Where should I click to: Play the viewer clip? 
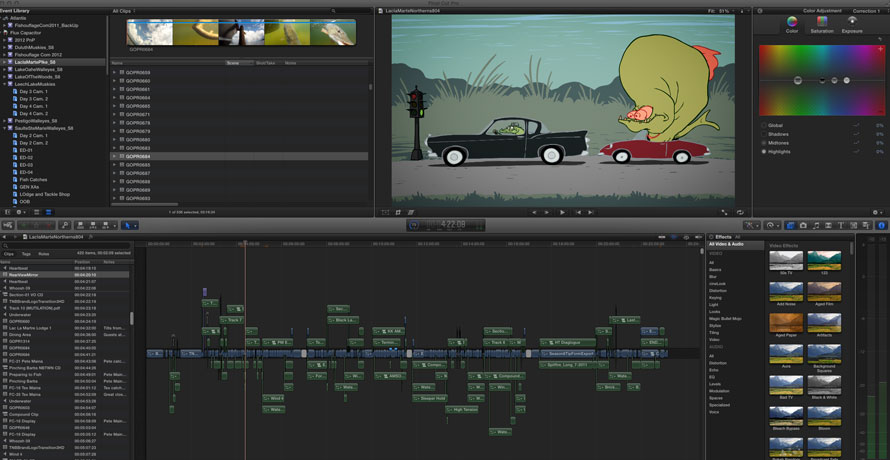562,212
